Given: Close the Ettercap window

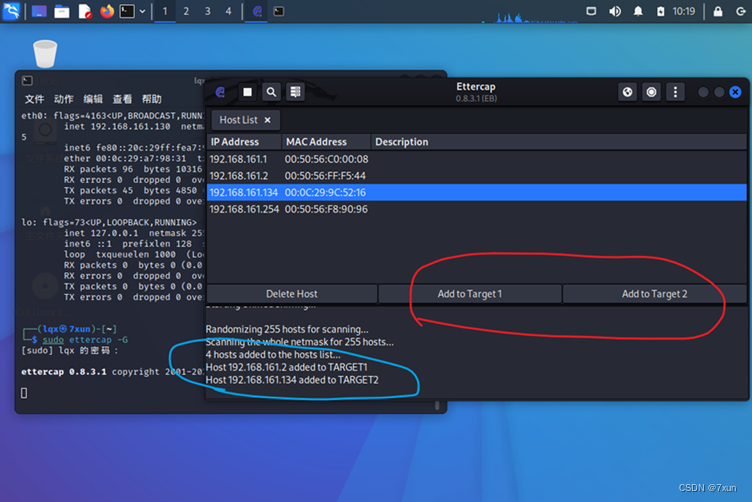Looking at the screenshot, I should 735,92.
